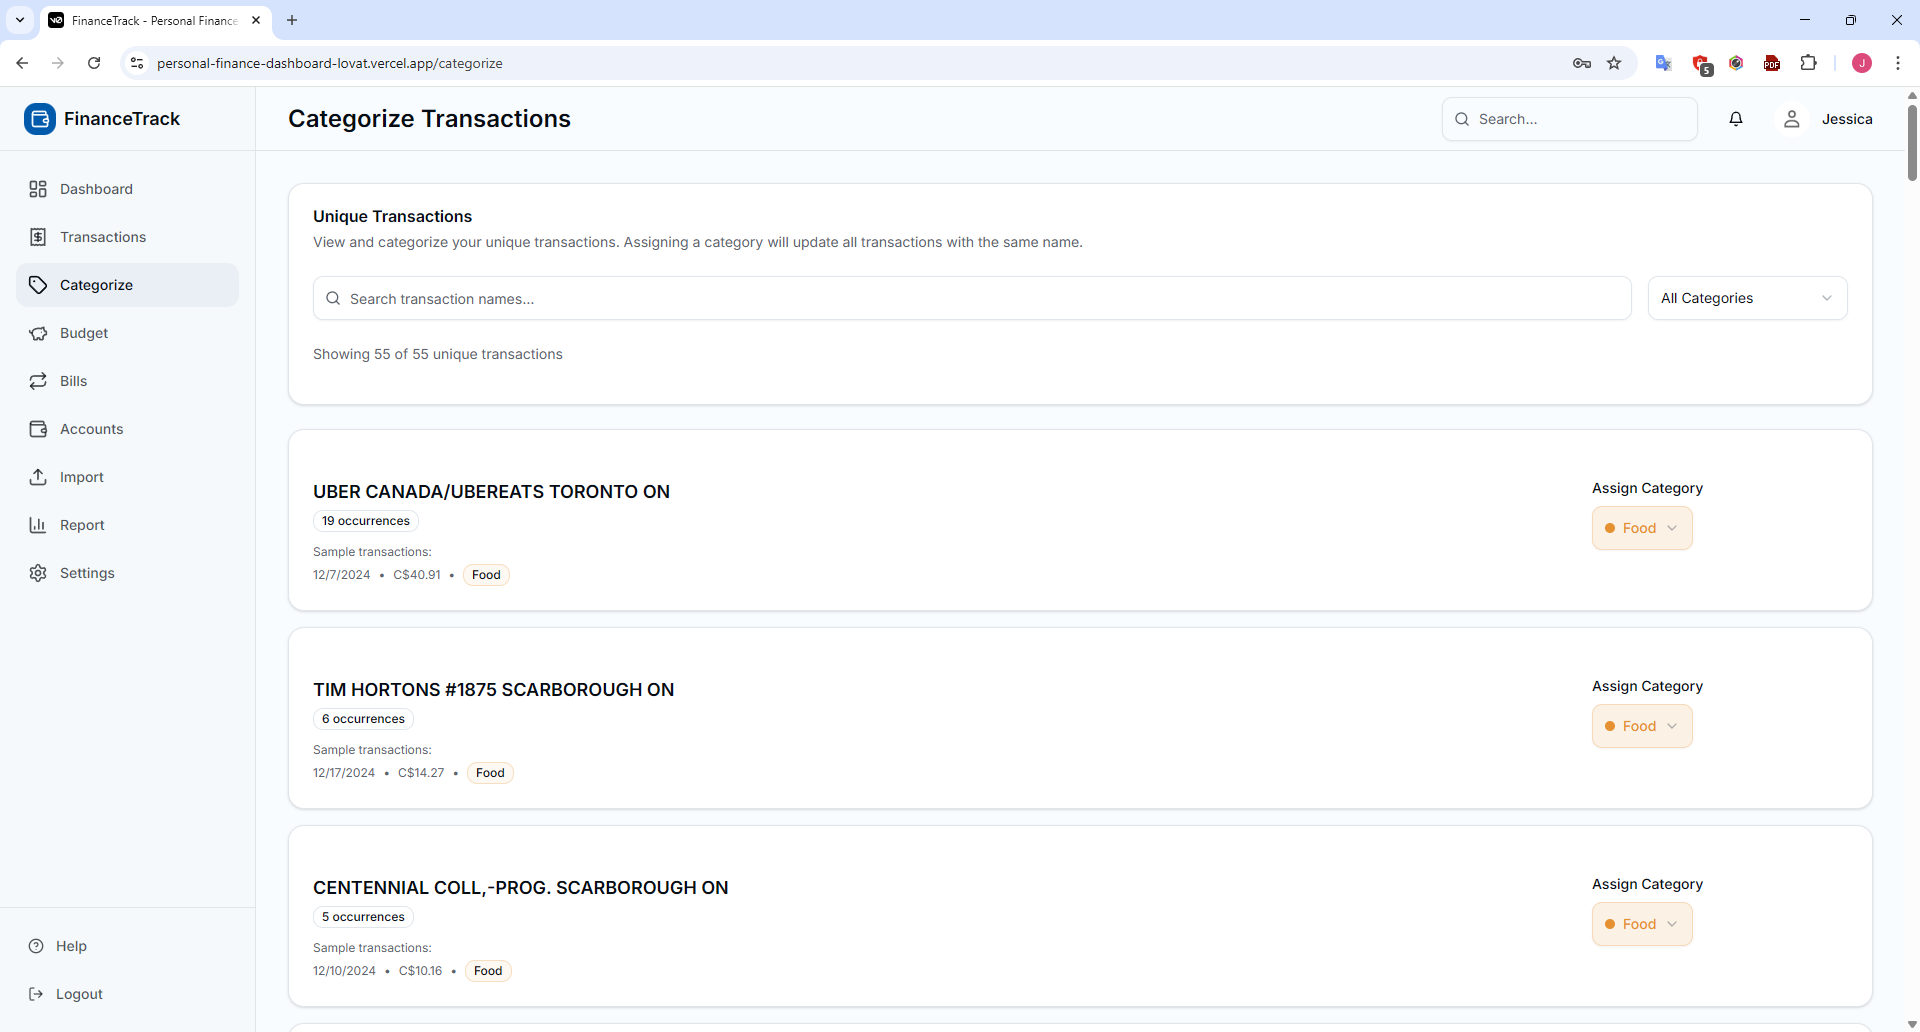Open the Transactions menu item
1920x1032 pixels.
click(102, 237)
